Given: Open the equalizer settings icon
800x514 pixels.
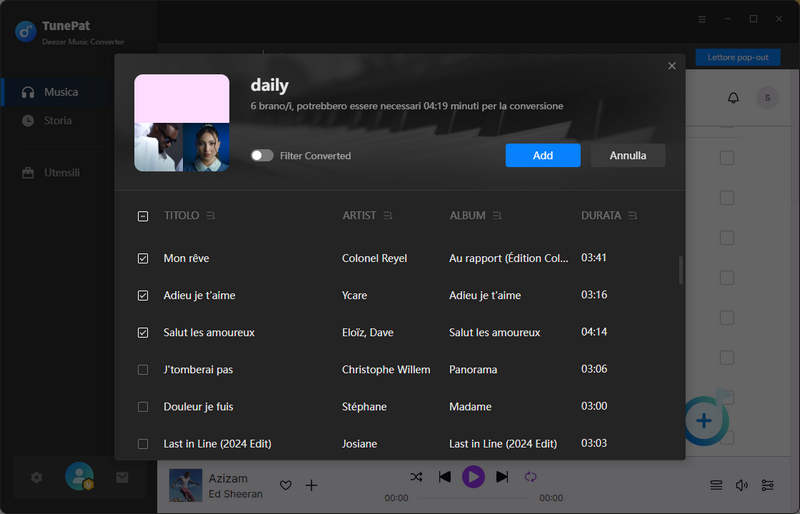Looking at the screenshot, I should (767, 485).
